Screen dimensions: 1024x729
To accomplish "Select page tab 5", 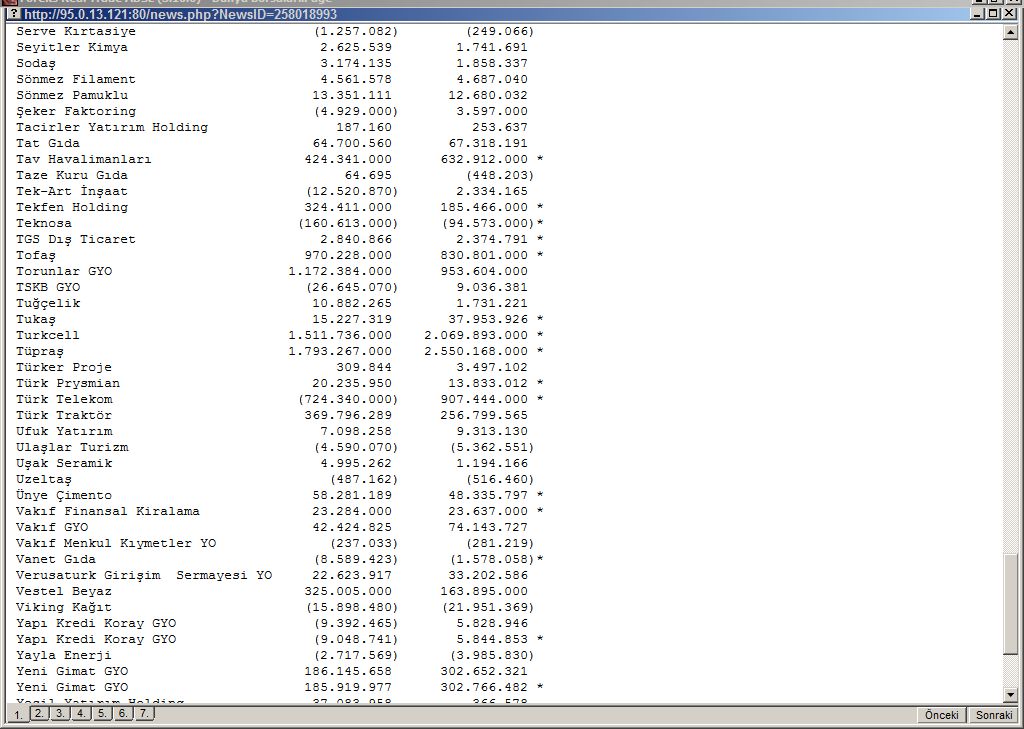I will (x=102, y=713).
